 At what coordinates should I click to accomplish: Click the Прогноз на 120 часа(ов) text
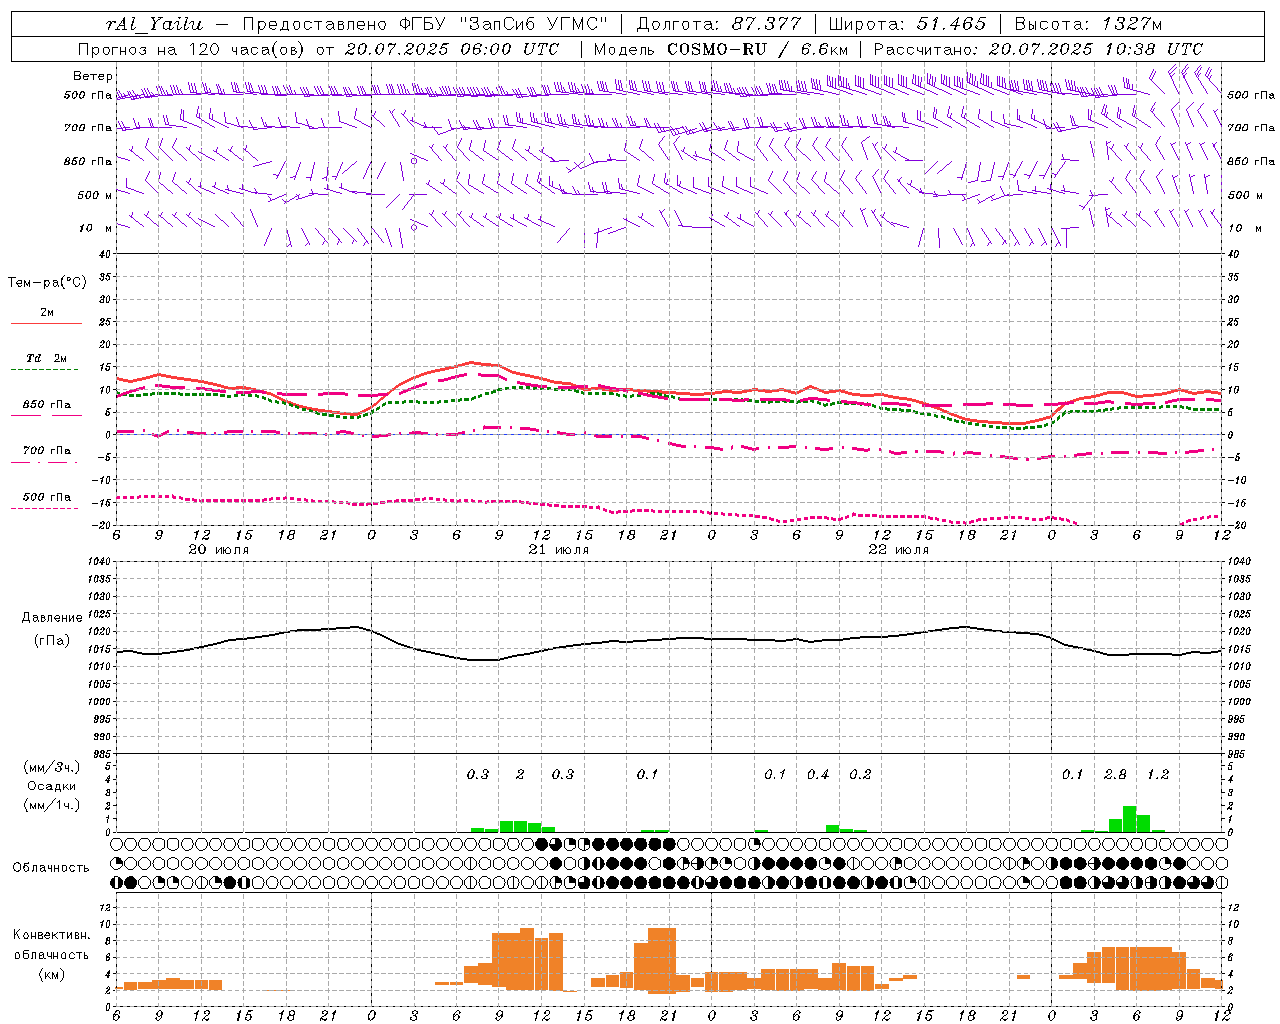tap(193, 49)
